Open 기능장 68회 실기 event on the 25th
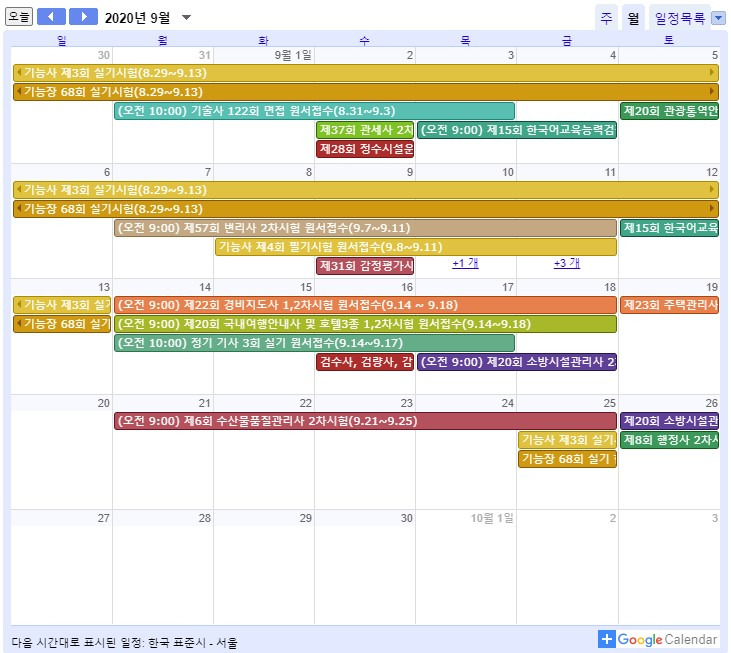 pyautogui.click(x=567, y=459)
